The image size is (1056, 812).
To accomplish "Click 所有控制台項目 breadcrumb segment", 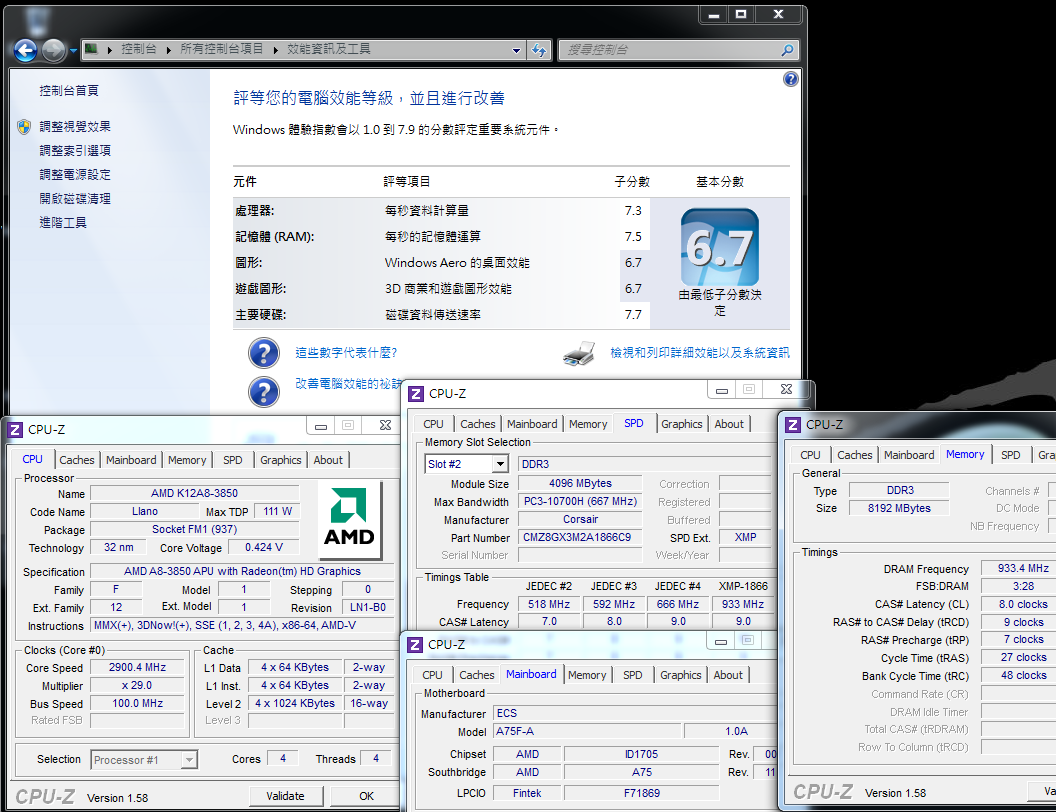I will [x=222, y=49].
